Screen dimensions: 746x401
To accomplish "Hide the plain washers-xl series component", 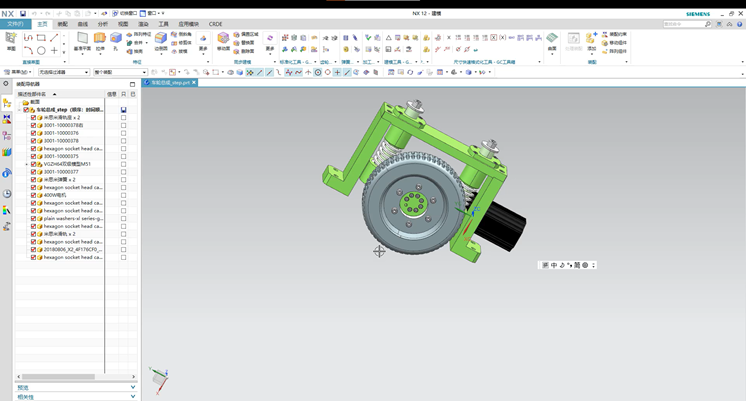I will [33, 218].
